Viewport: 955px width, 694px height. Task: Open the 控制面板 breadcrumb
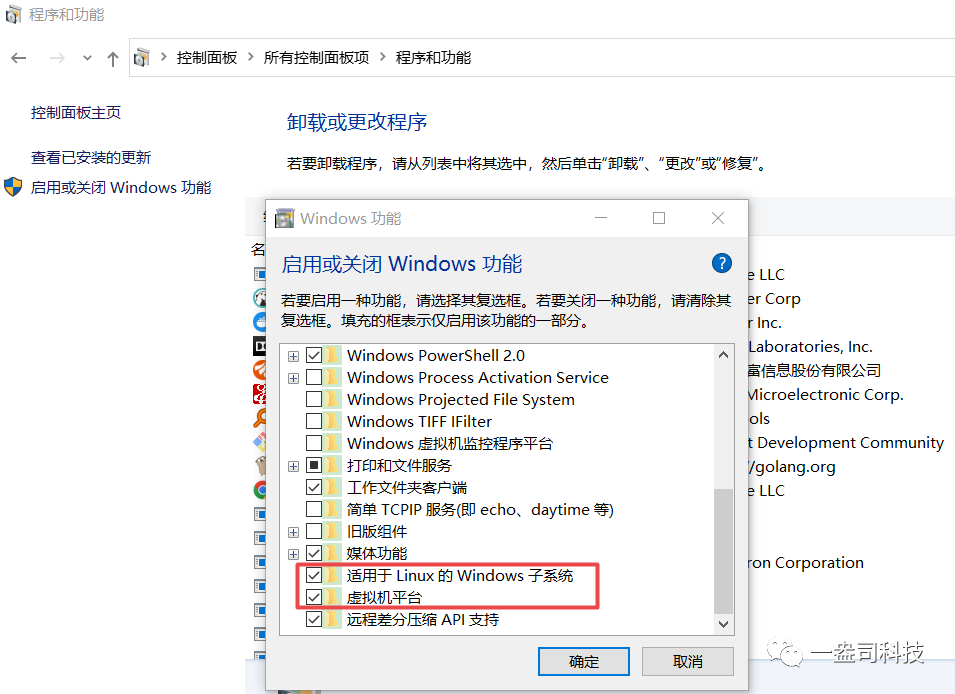(x=207, y=57)
